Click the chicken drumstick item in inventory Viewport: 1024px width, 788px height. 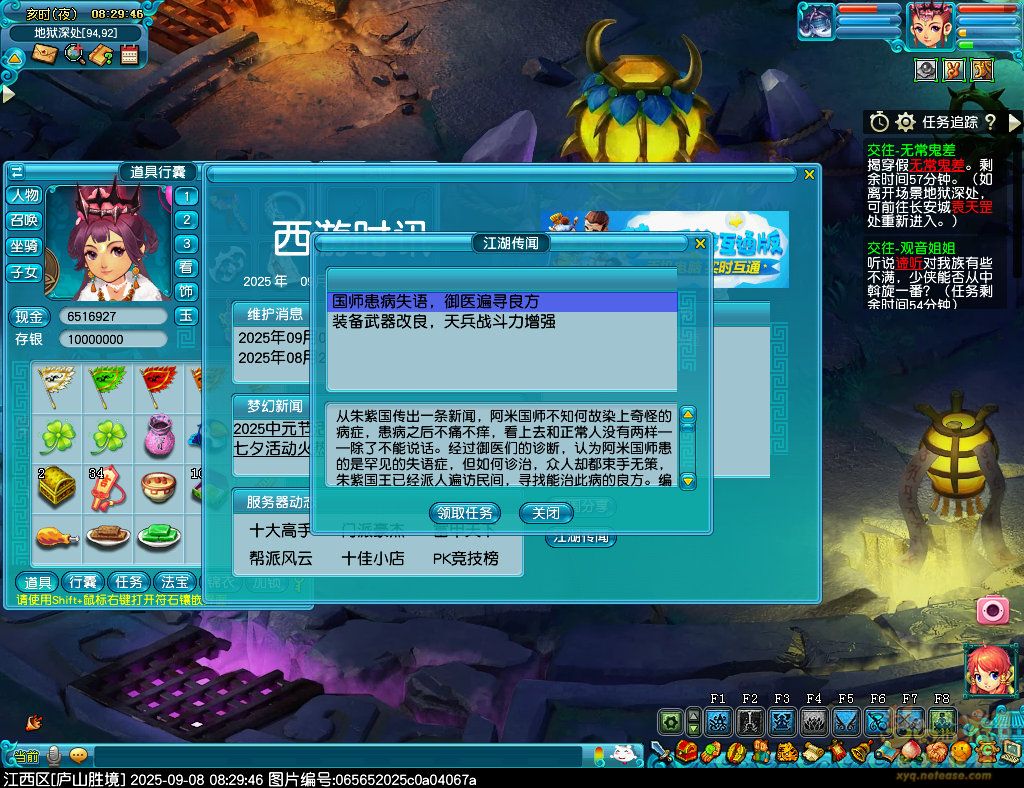[58, 537]
